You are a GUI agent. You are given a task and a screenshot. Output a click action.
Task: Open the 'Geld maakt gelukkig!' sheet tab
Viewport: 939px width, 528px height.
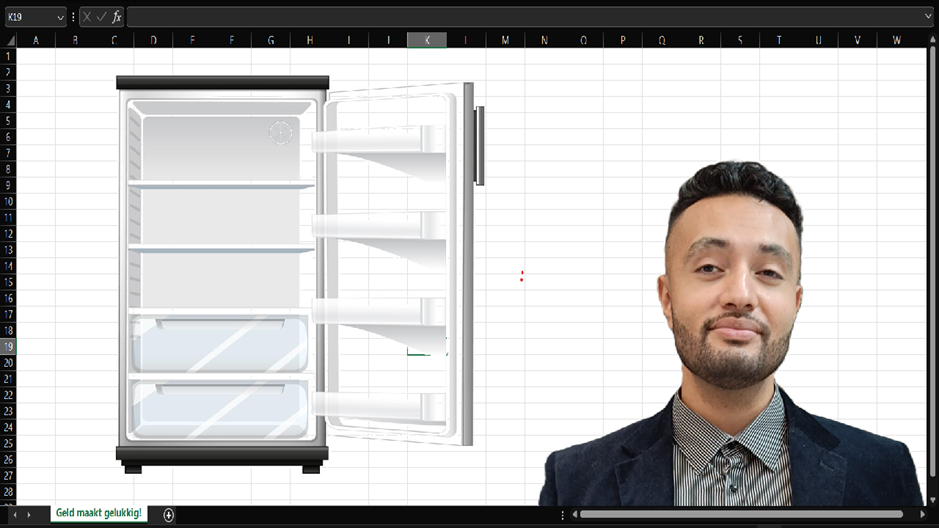98,514
